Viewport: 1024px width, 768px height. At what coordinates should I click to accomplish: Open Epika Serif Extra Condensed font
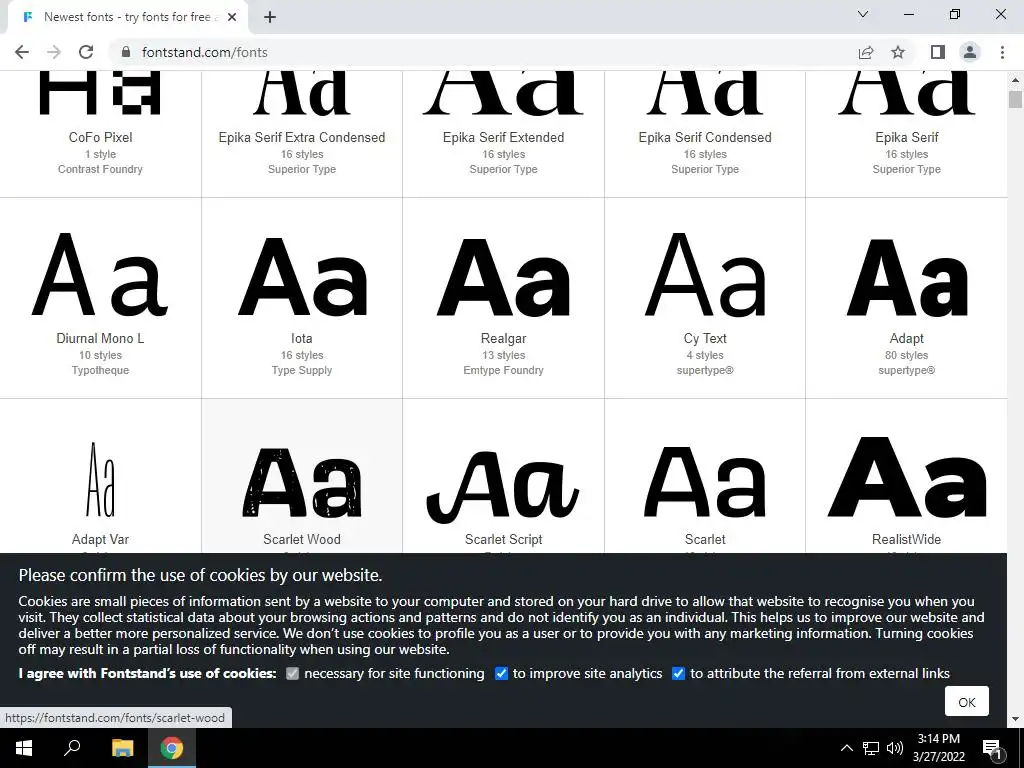click(302, 137)
